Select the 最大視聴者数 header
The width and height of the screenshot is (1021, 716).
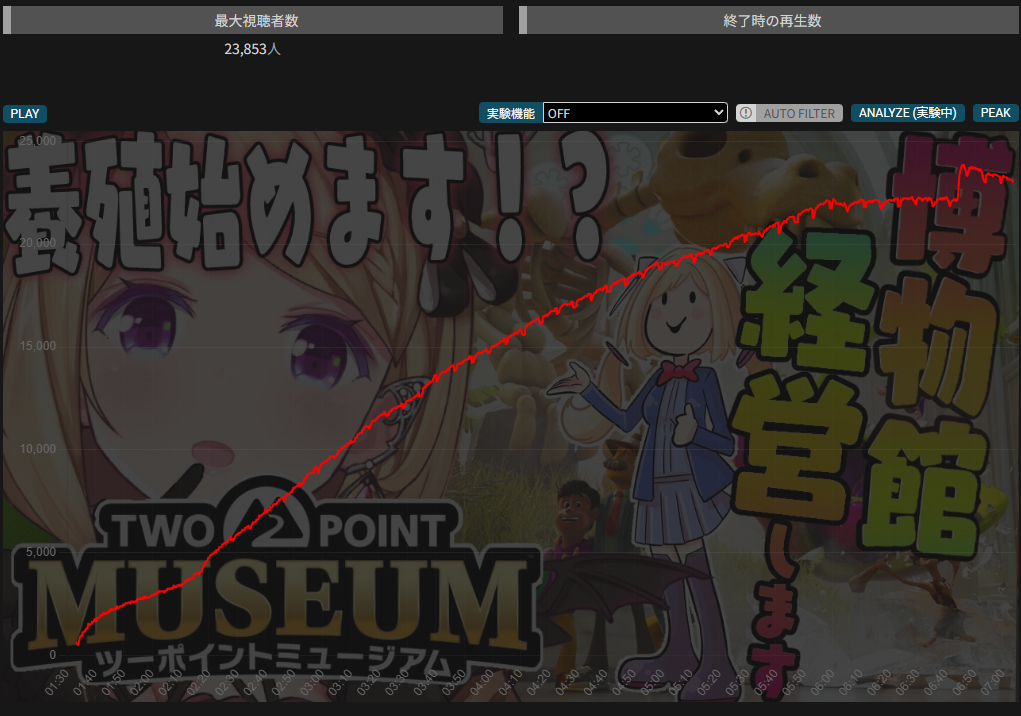pos(253,20)
